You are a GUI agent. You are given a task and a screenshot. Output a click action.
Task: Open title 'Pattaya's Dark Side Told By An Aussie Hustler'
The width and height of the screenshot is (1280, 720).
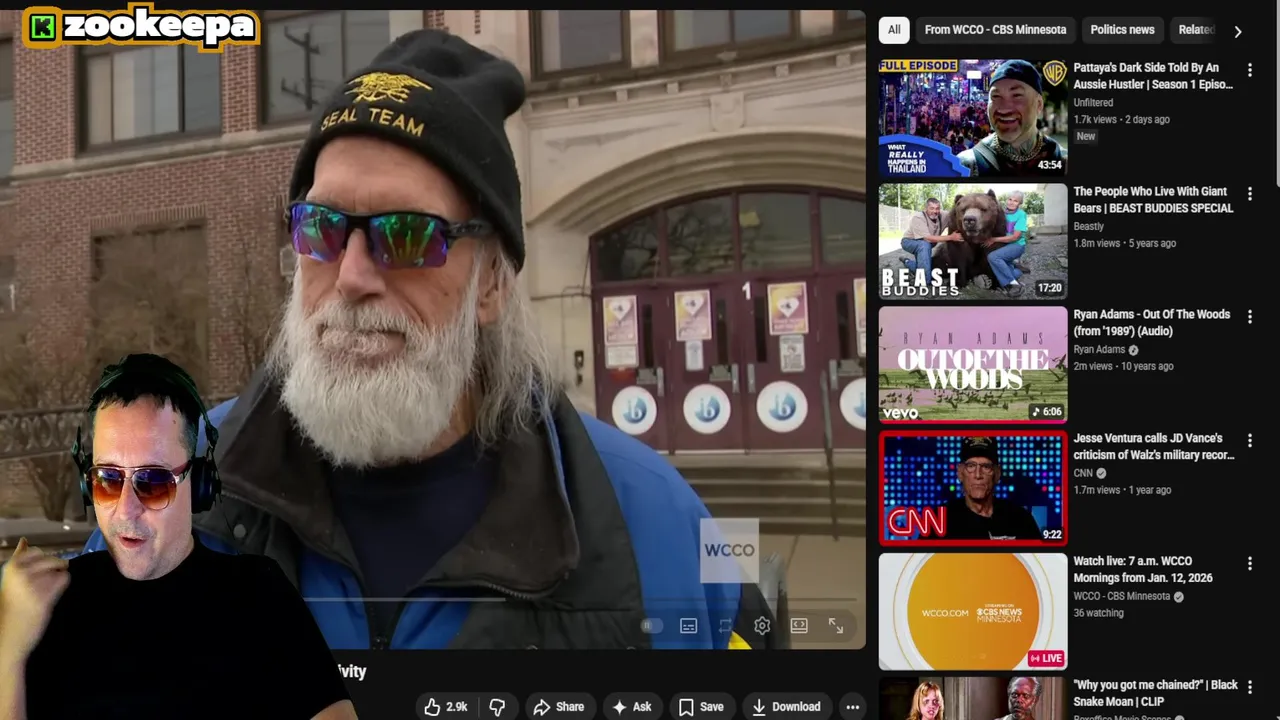click(x=1153, y=76)
